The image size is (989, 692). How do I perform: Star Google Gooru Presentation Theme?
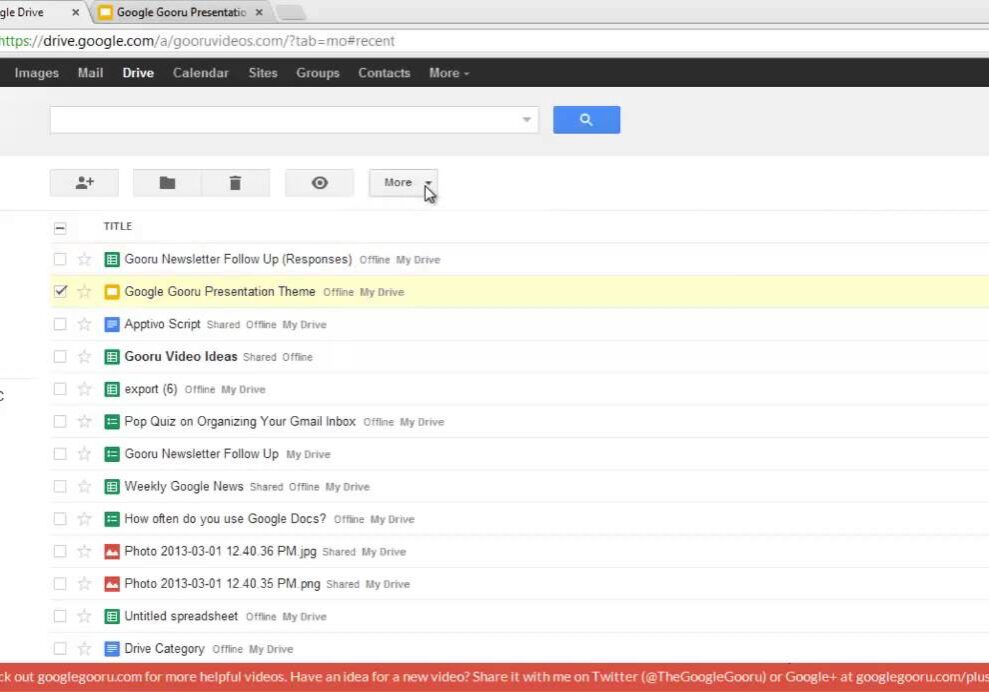point(84,291)
